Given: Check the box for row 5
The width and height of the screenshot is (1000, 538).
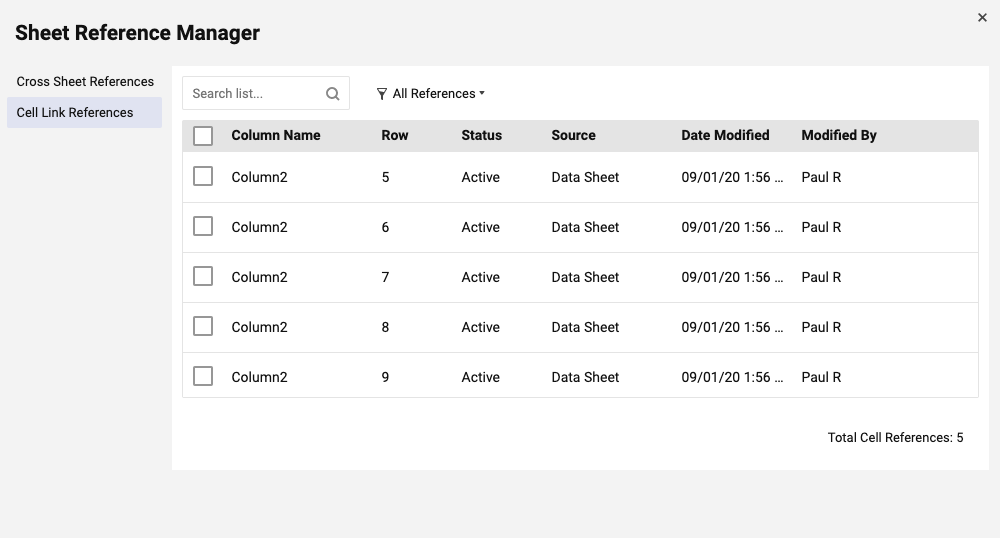Looking at the screenshot, I should click(203, 176).
